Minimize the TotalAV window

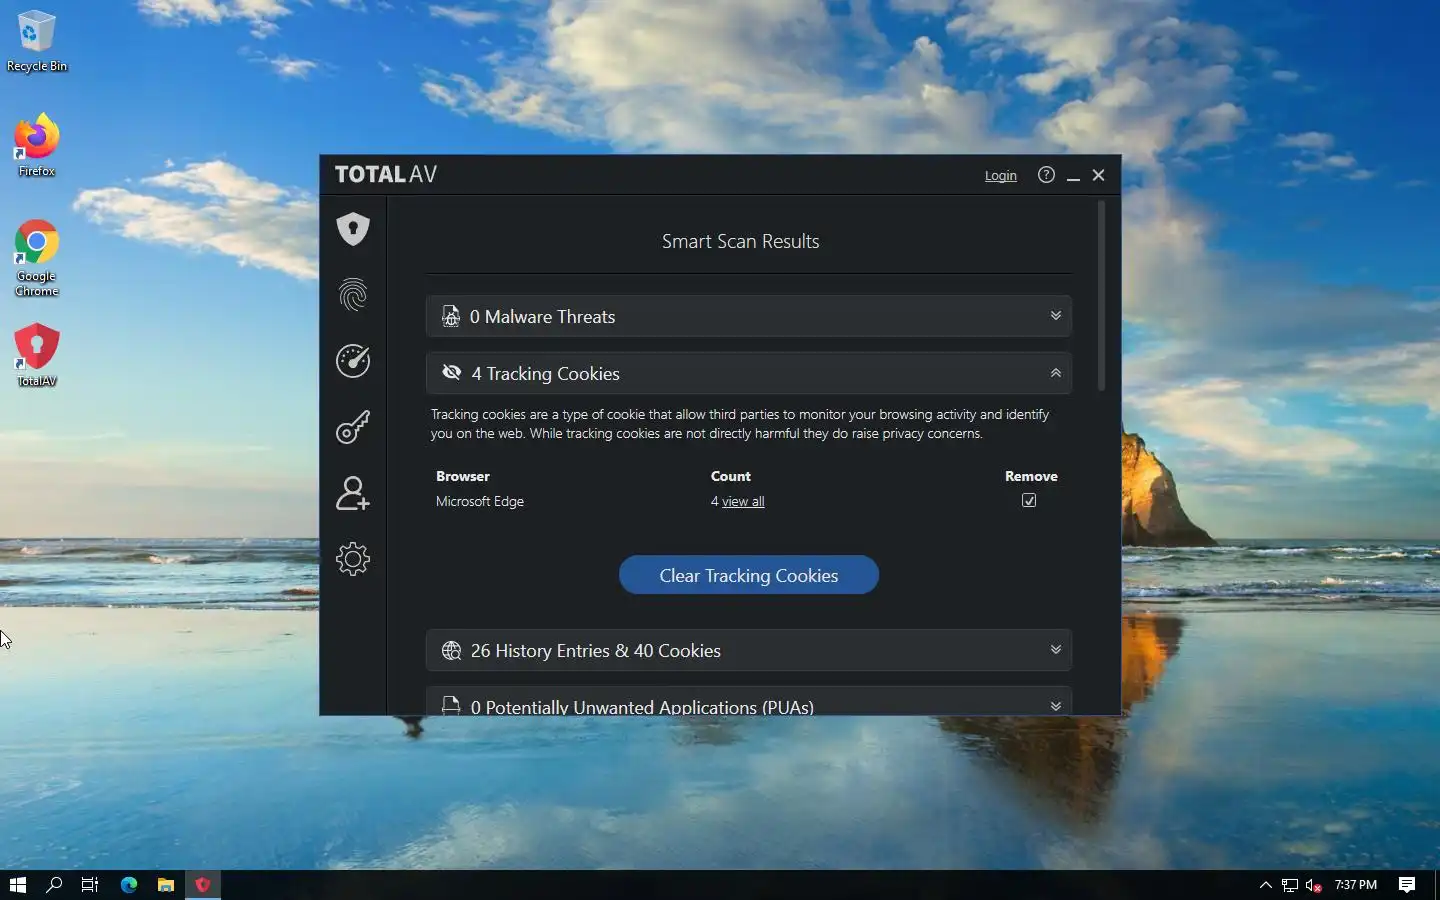1073,176
